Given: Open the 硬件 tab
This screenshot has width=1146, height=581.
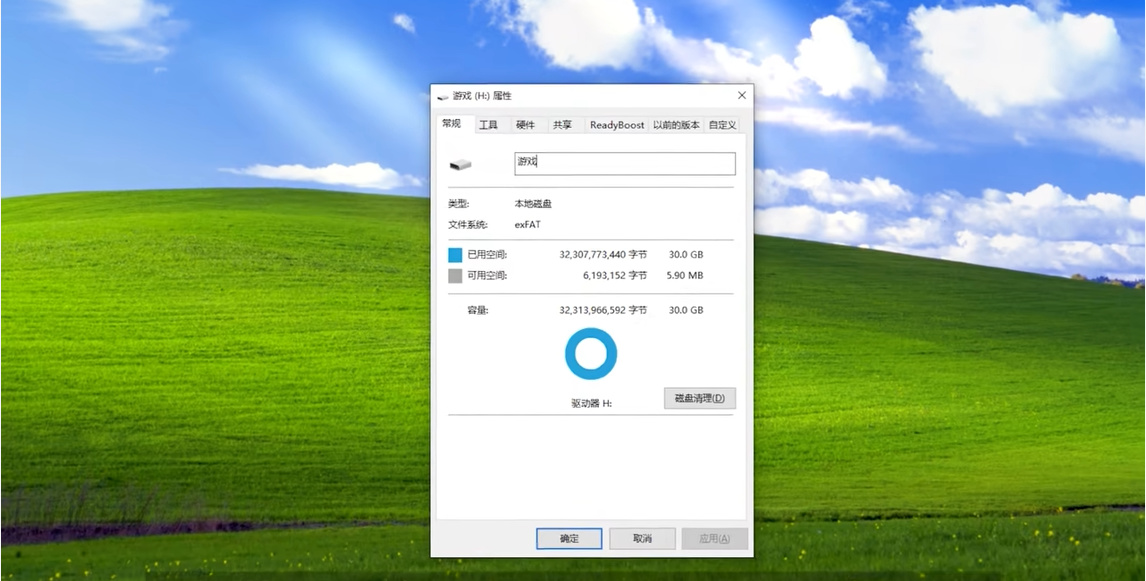Looking at the screenshot, I should pos(525,125).
